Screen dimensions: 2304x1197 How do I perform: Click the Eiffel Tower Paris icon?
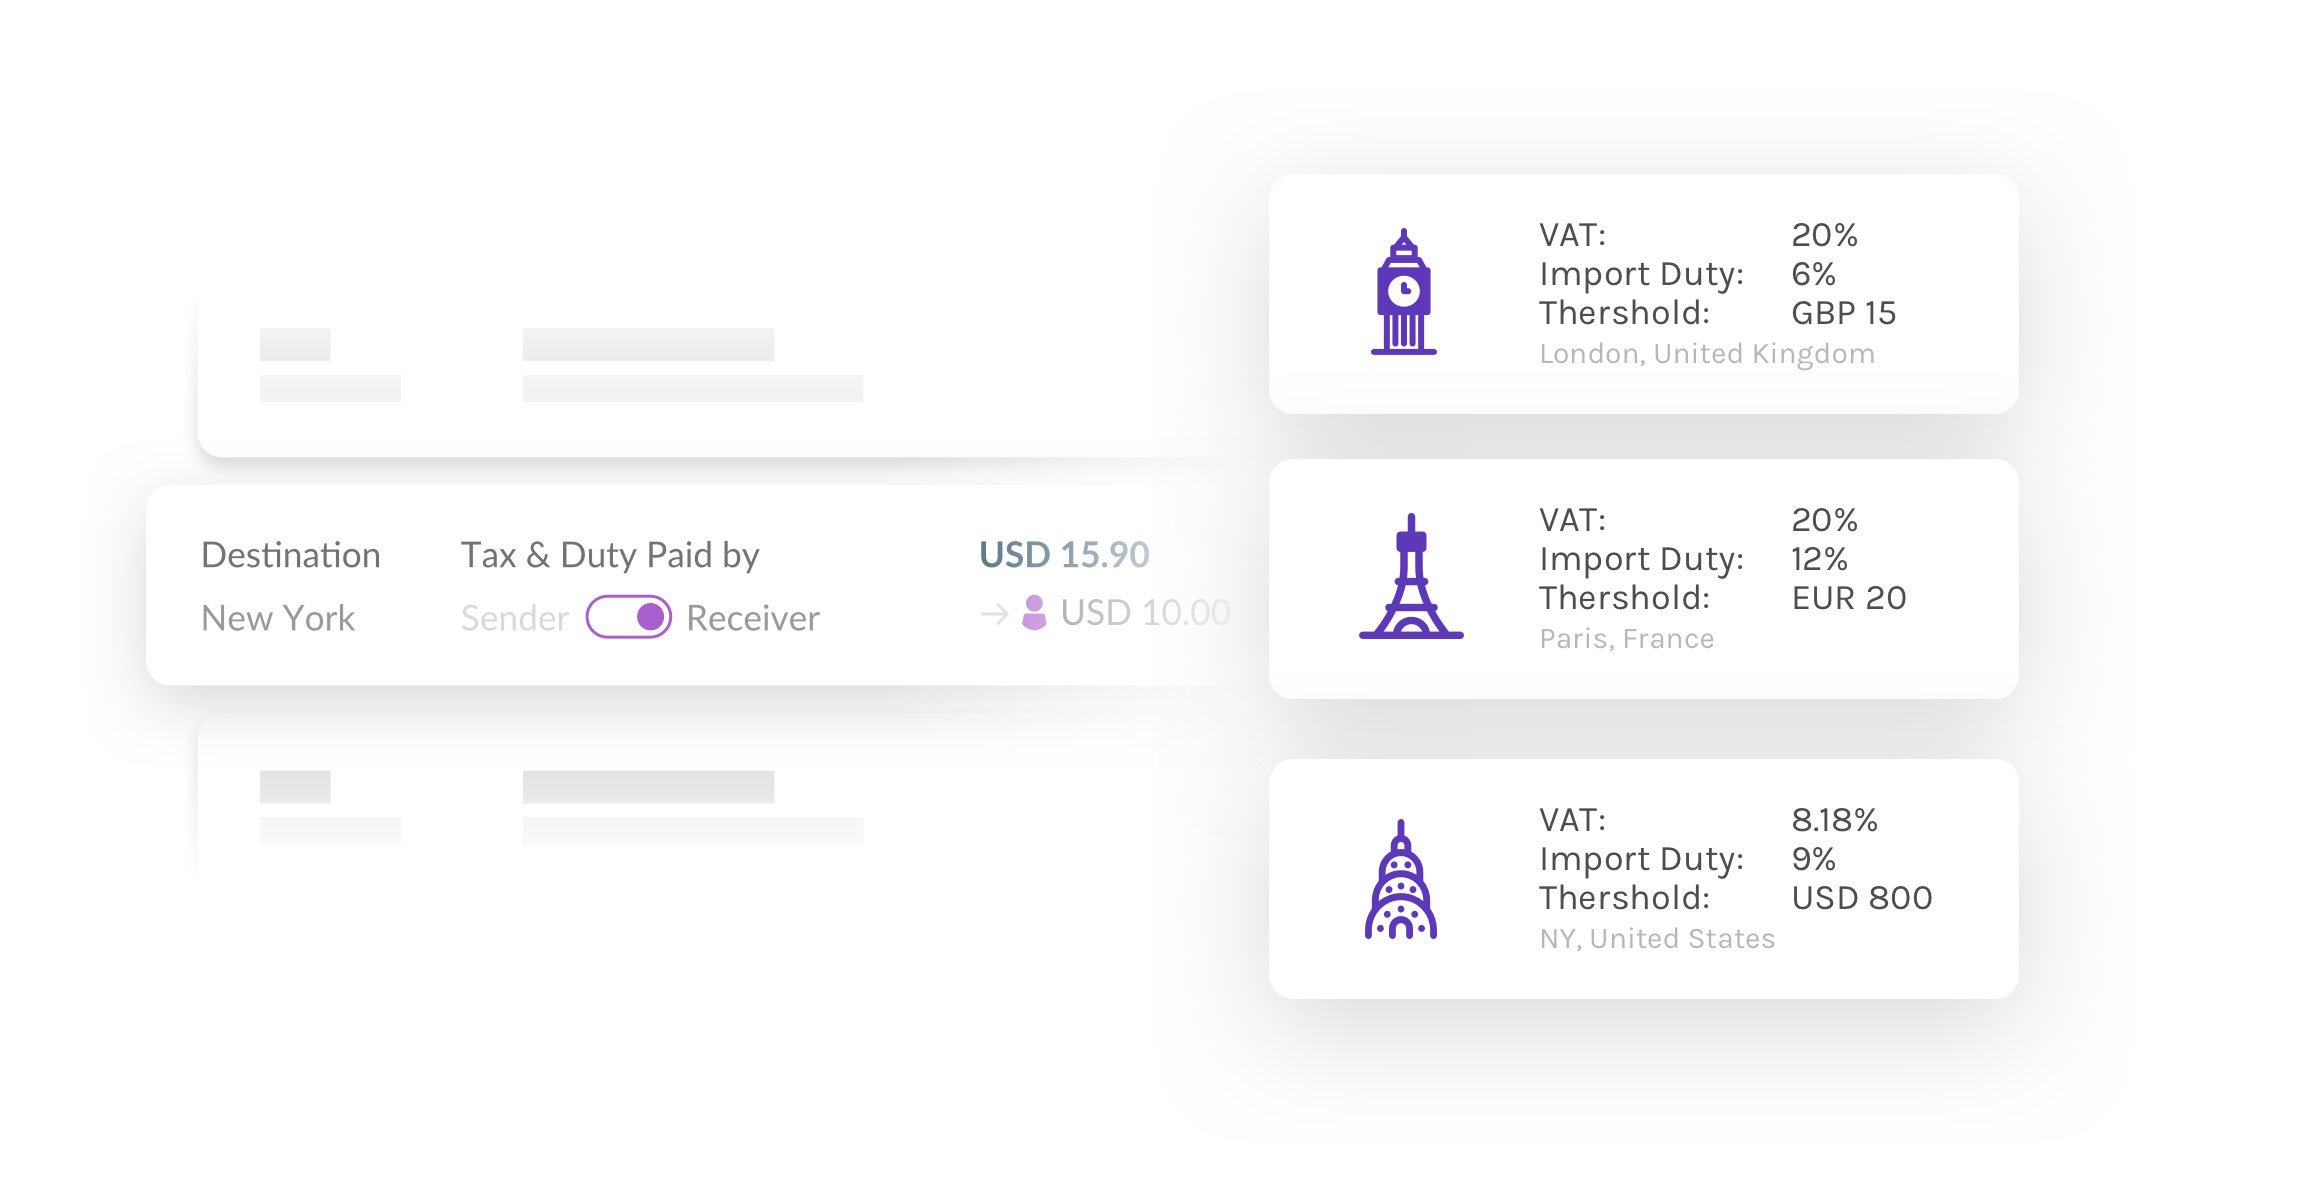(1411, 576)
